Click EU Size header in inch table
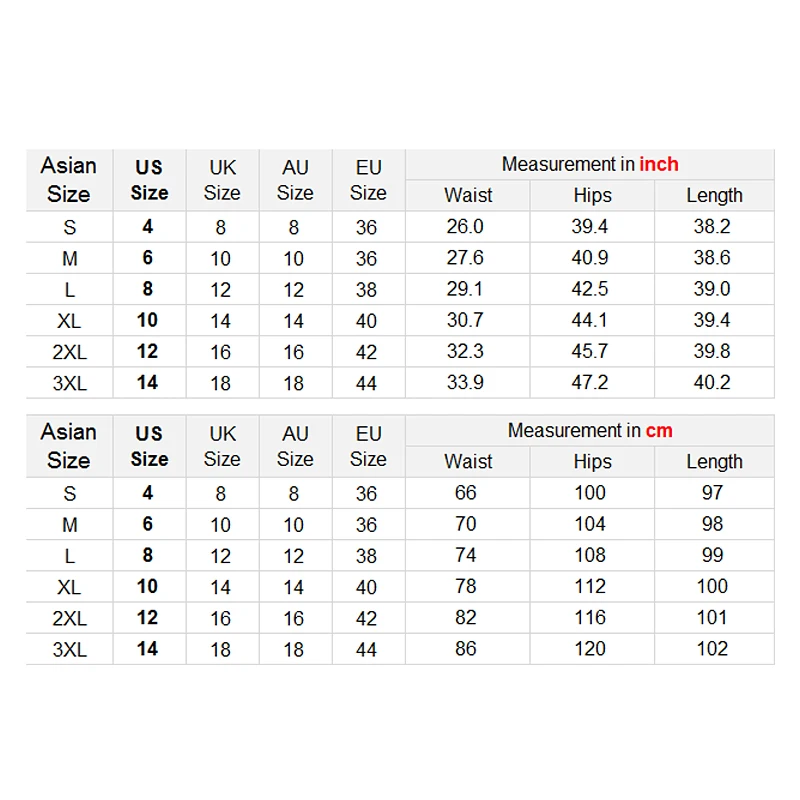The width and height of the screenshot is (800, 800). pos(368,180)
